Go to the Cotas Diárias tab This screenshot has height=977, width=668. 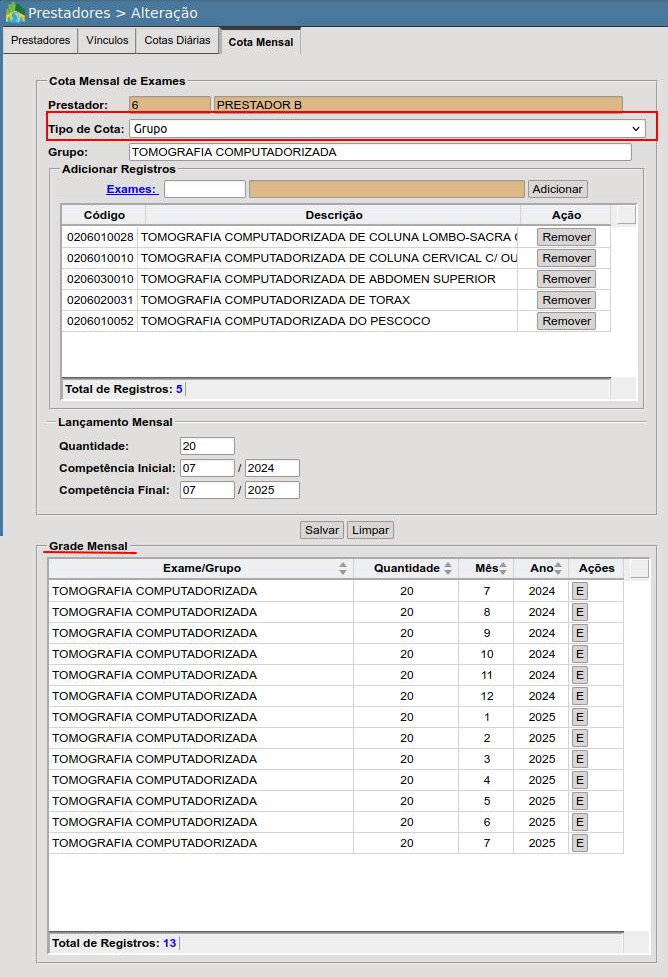178,41
